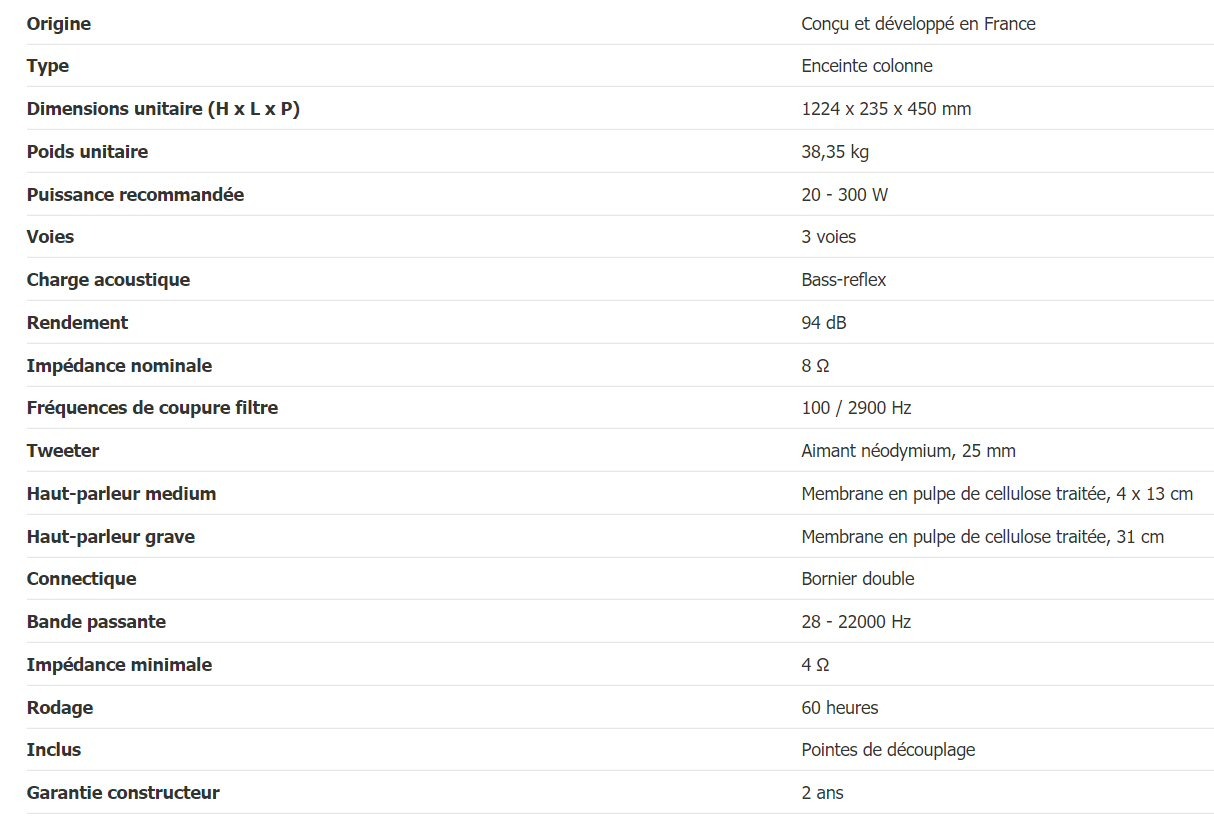Viewport: 1214px width, 816px height.
Task: Click the "Aimant néodymium, 25 mm" tweeter value
Action: point(908,451)
